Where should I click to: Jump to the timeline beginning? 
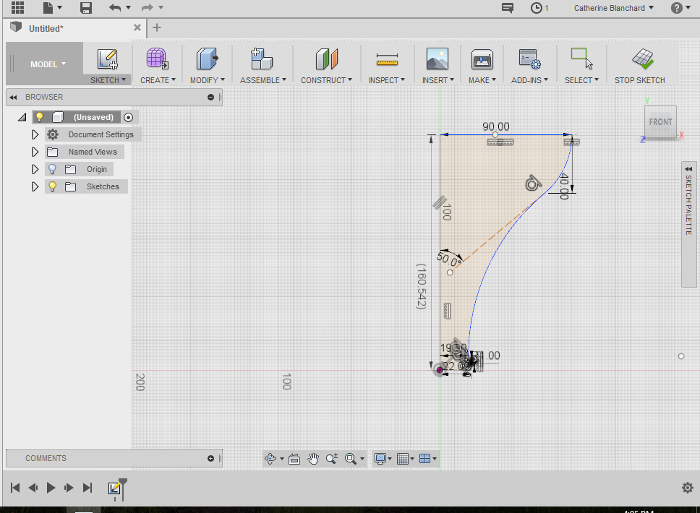[x=15, y=488]
